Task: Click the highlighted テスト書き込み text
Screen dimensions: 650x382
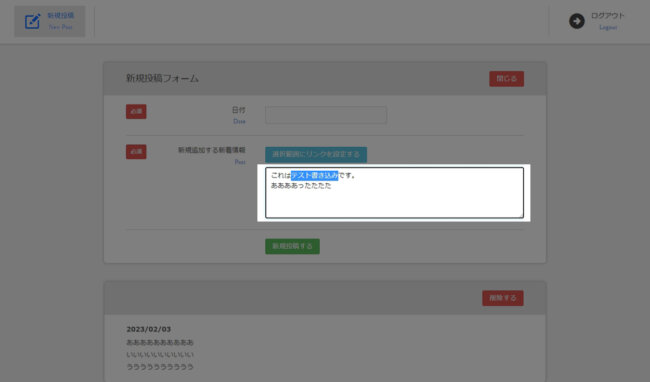Action: [315, 176]
